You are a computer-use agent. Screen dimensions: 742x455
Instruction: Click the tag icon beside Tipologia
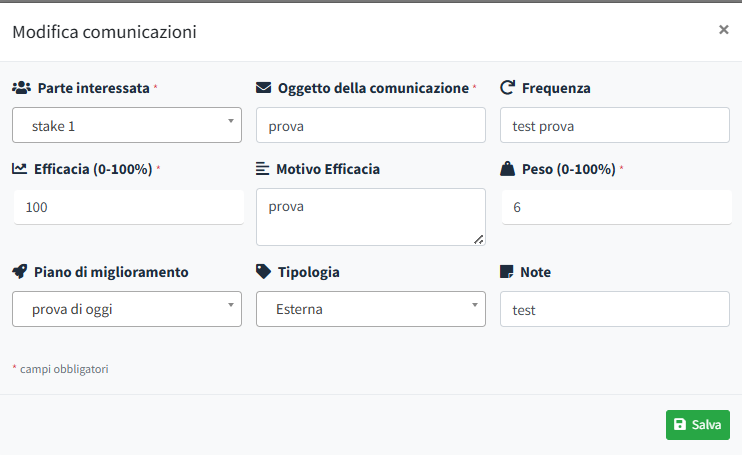pos(264,272)
